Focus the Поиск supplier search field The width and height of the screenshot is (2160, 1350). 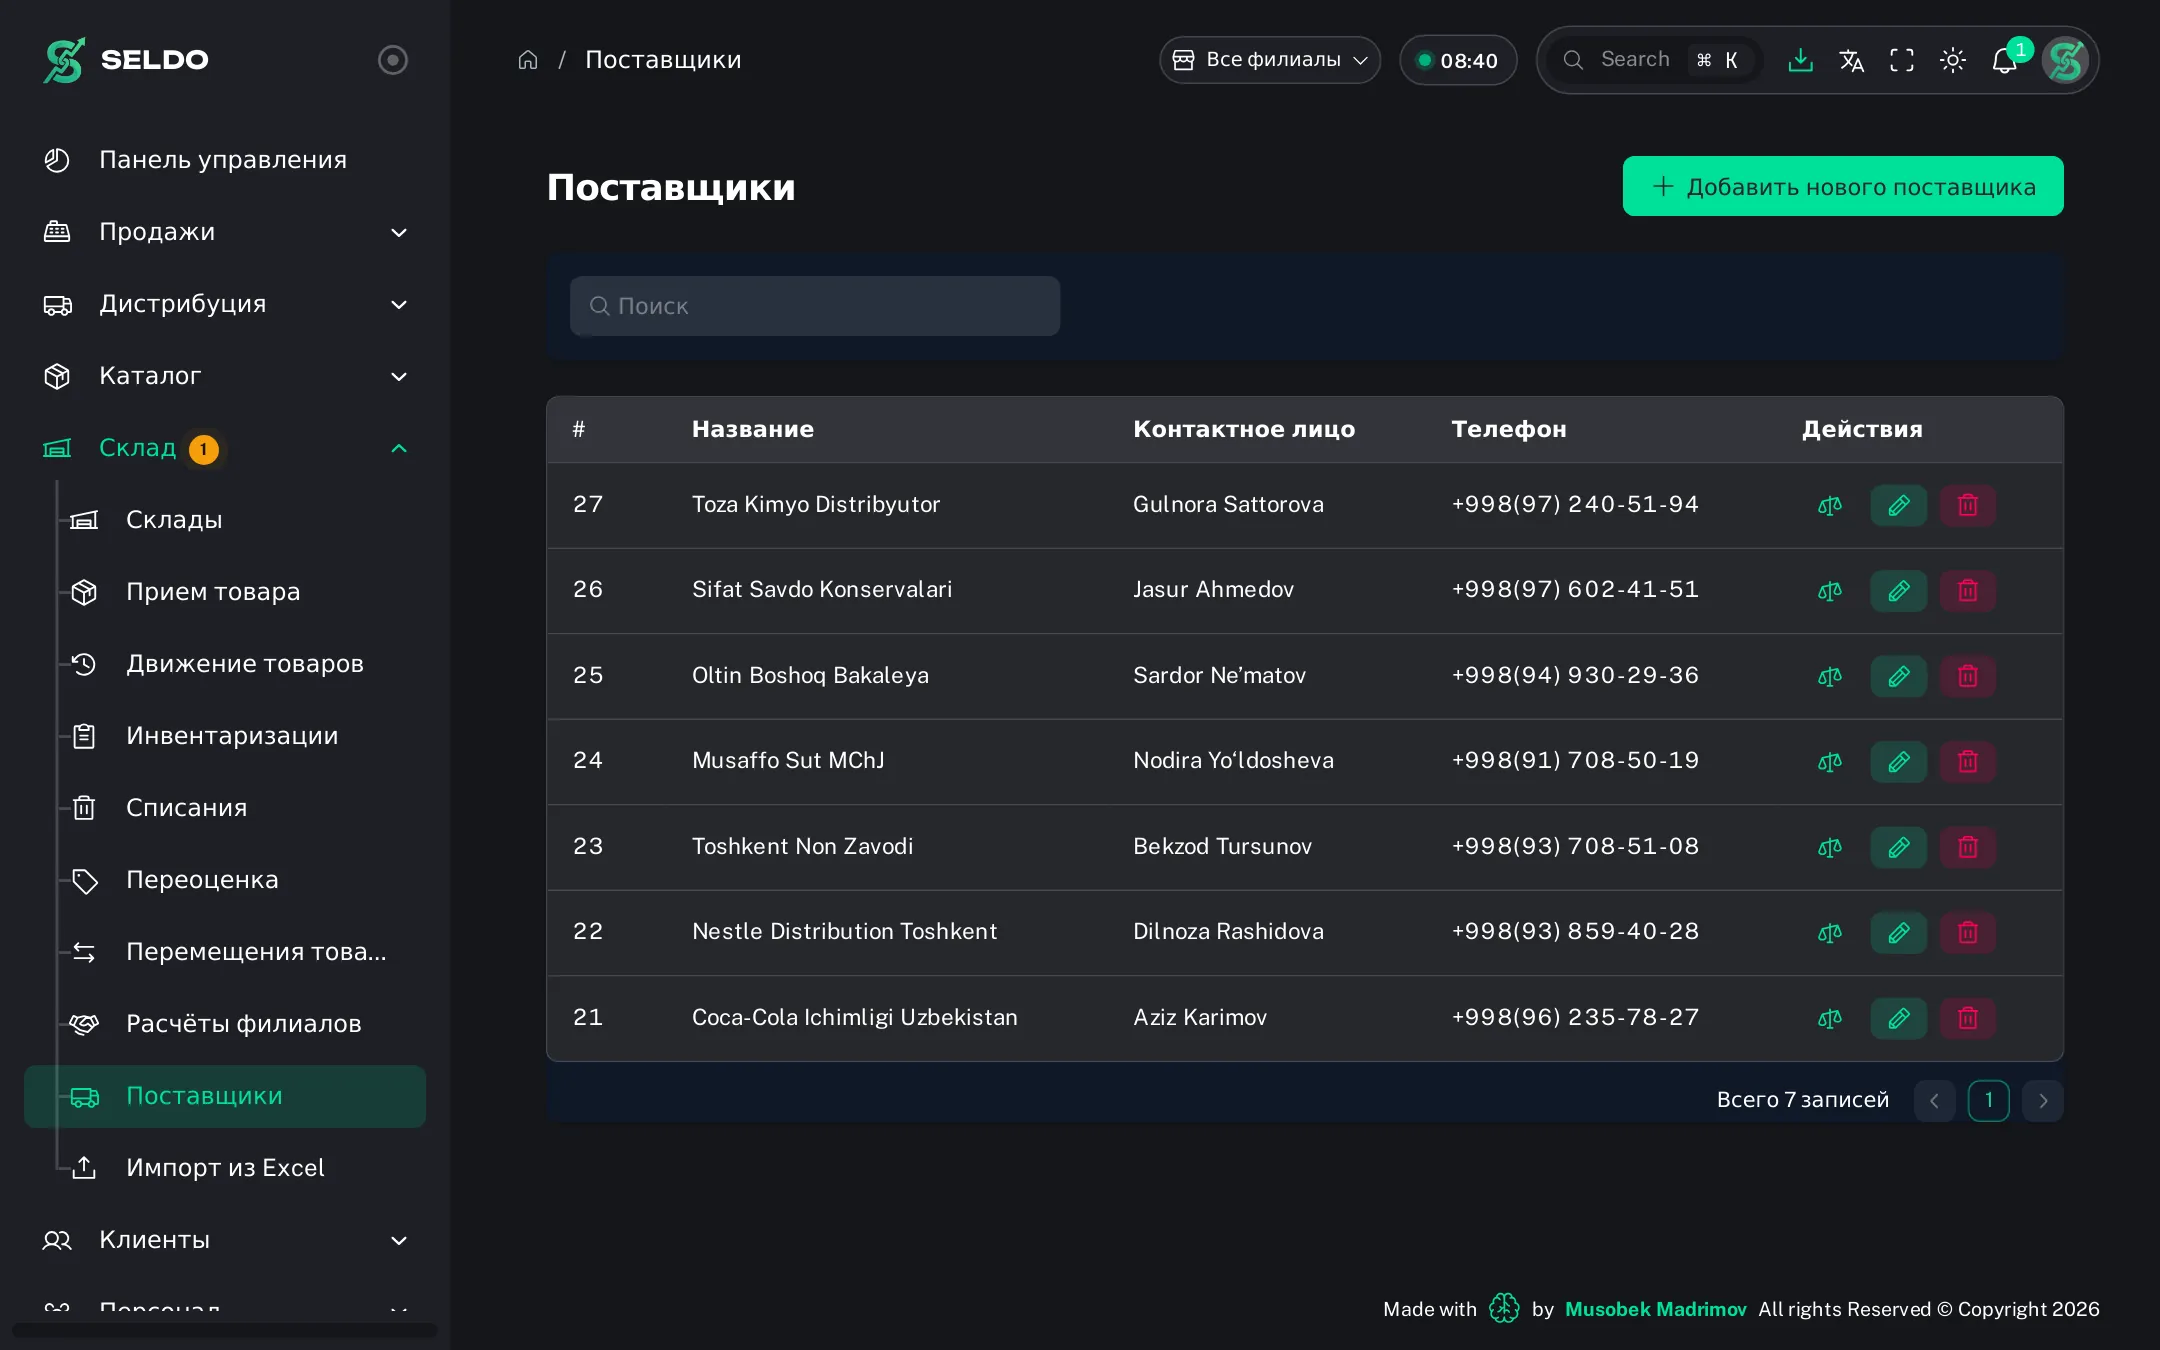click(815, 306)
